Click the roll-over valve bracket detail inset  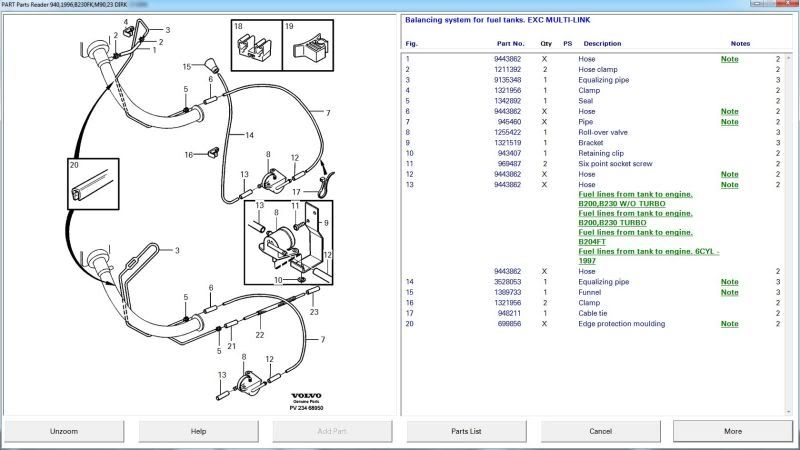pos(289,242)
